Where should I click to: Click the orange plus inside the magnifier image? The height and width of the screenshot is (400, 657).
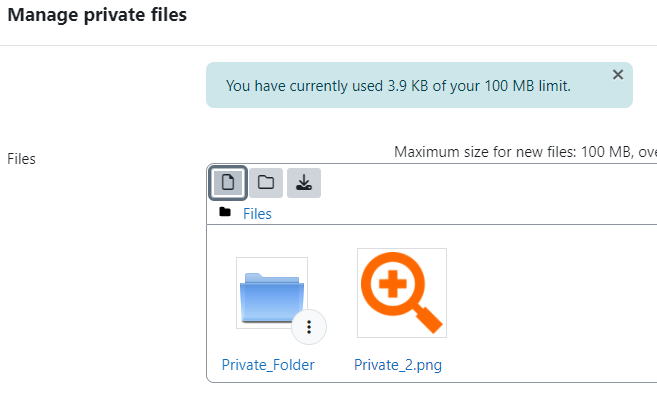[393, 284]
